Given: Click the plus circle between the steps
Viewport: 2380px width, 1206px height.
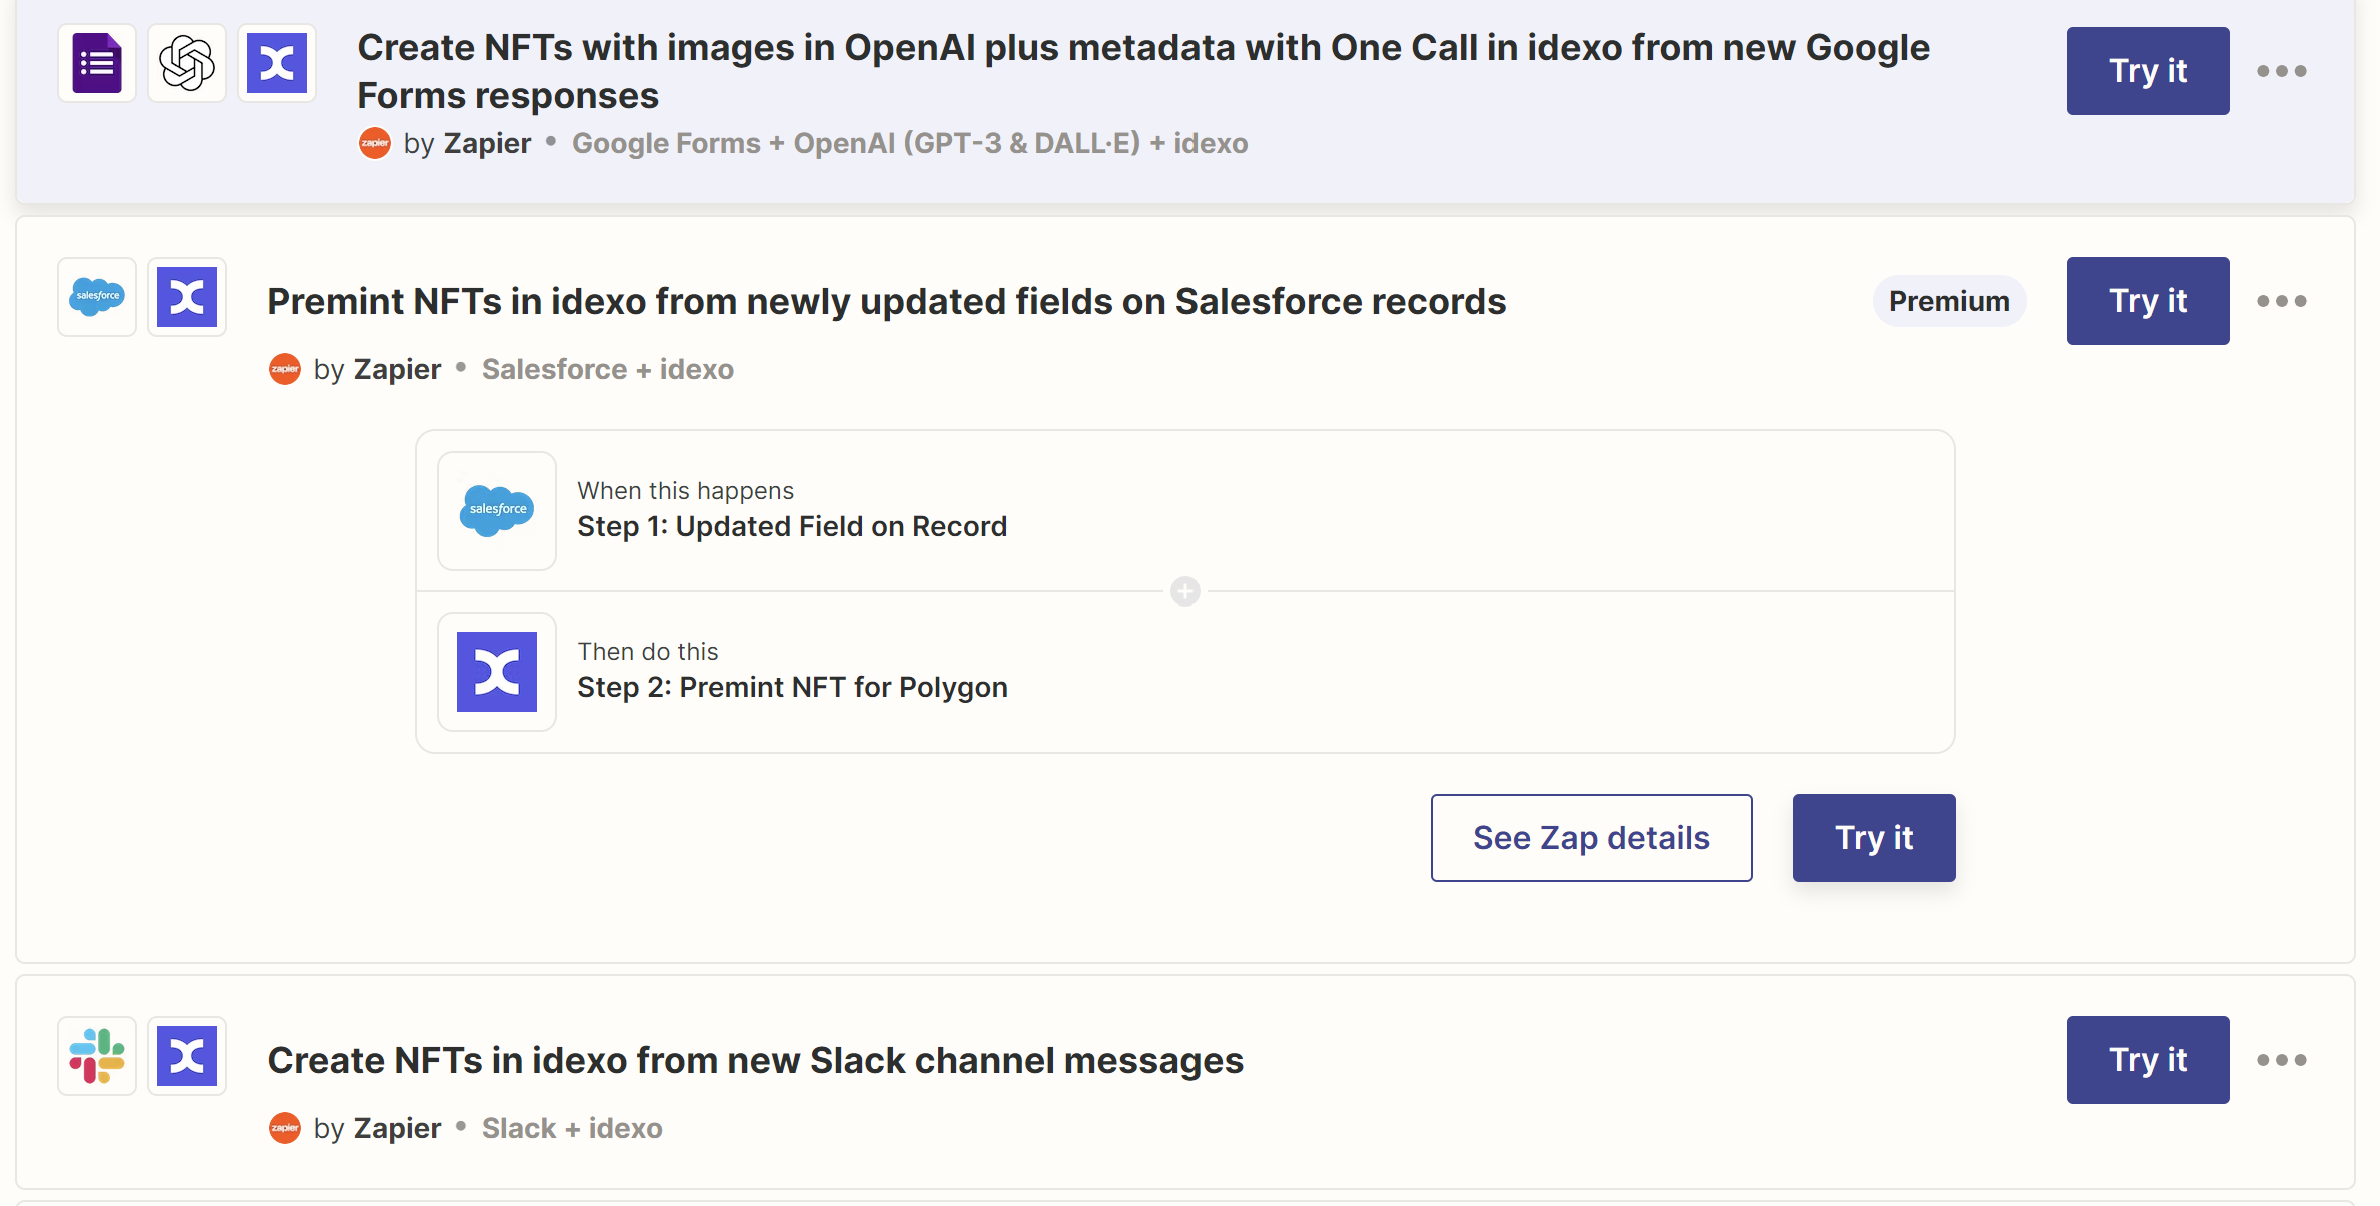Looking at the screenshot, I should coord(1185,592).
